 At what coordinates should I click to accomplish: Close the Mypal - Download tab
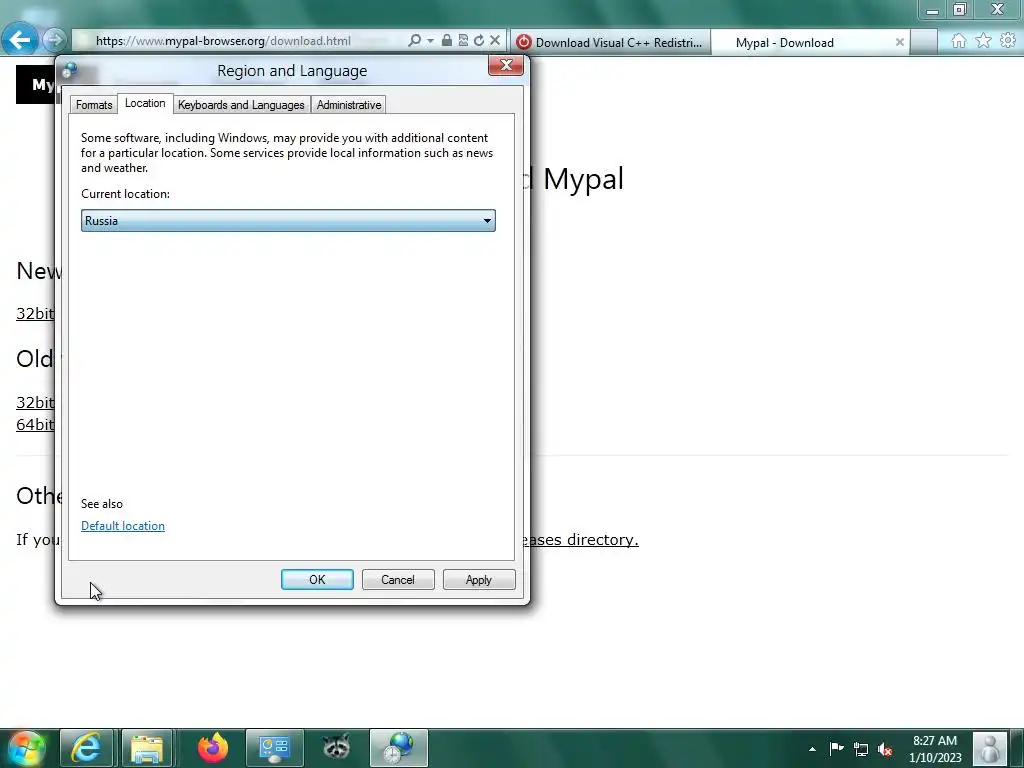pos(899,42)
